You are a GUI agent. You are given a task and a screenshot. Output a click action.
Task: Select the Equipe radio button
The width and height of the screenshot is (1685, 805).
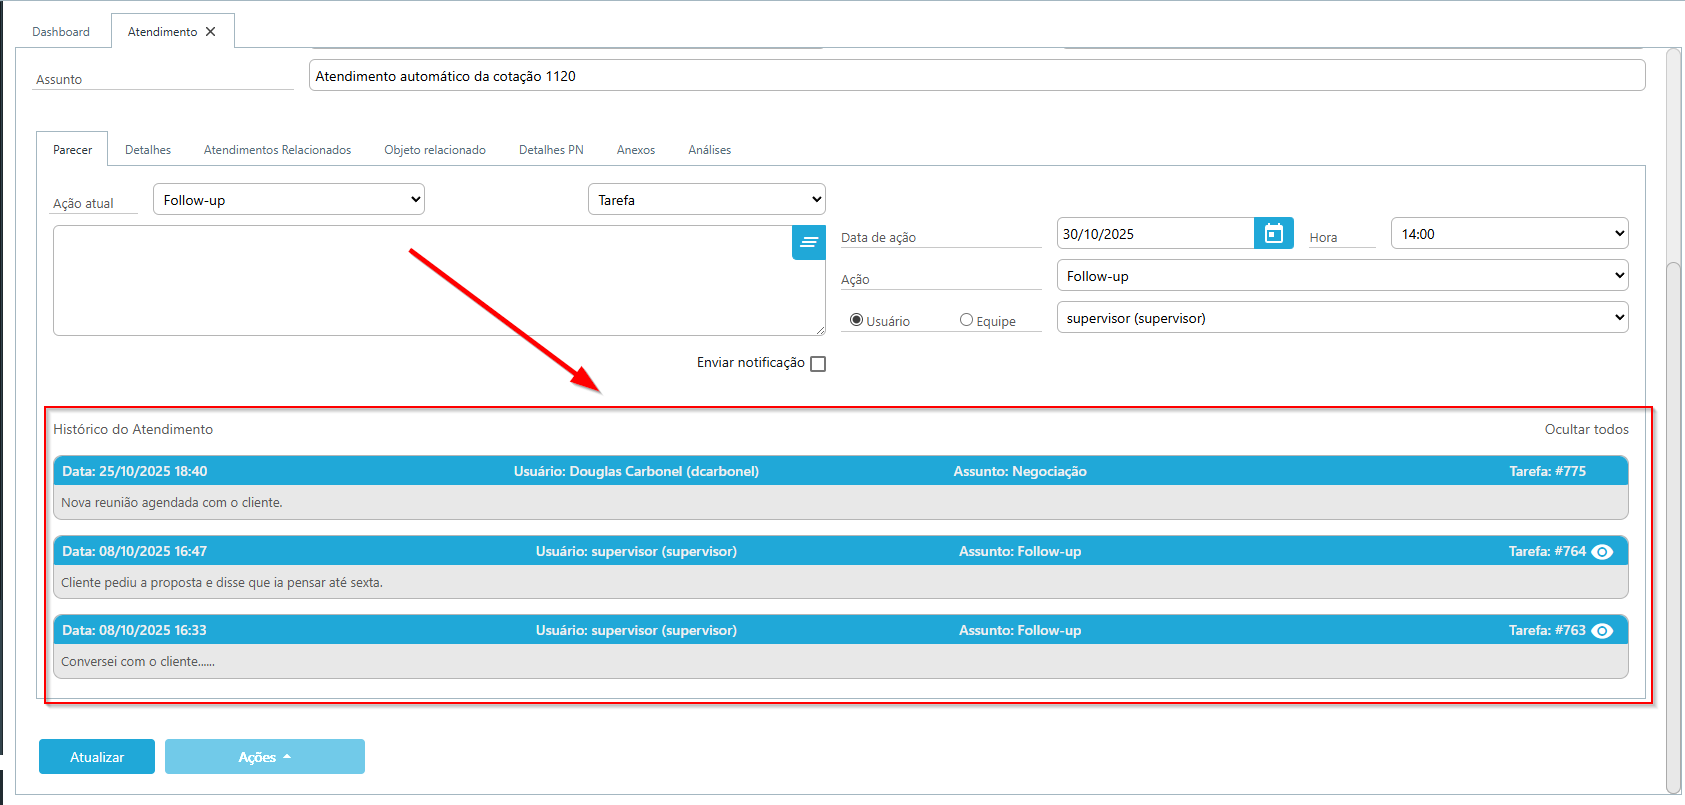click(966, 320)
